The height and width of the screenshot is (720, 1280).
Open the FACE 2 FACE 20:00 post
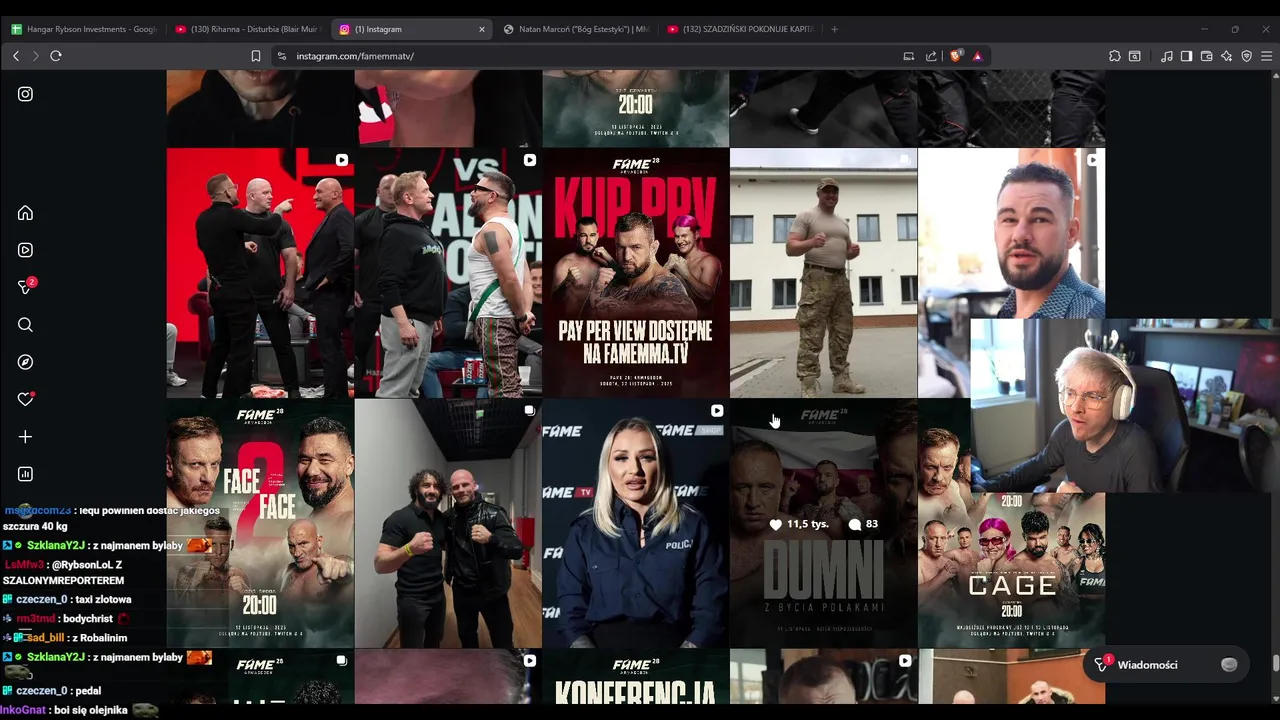pyautogui.click(x=260, y=524)
